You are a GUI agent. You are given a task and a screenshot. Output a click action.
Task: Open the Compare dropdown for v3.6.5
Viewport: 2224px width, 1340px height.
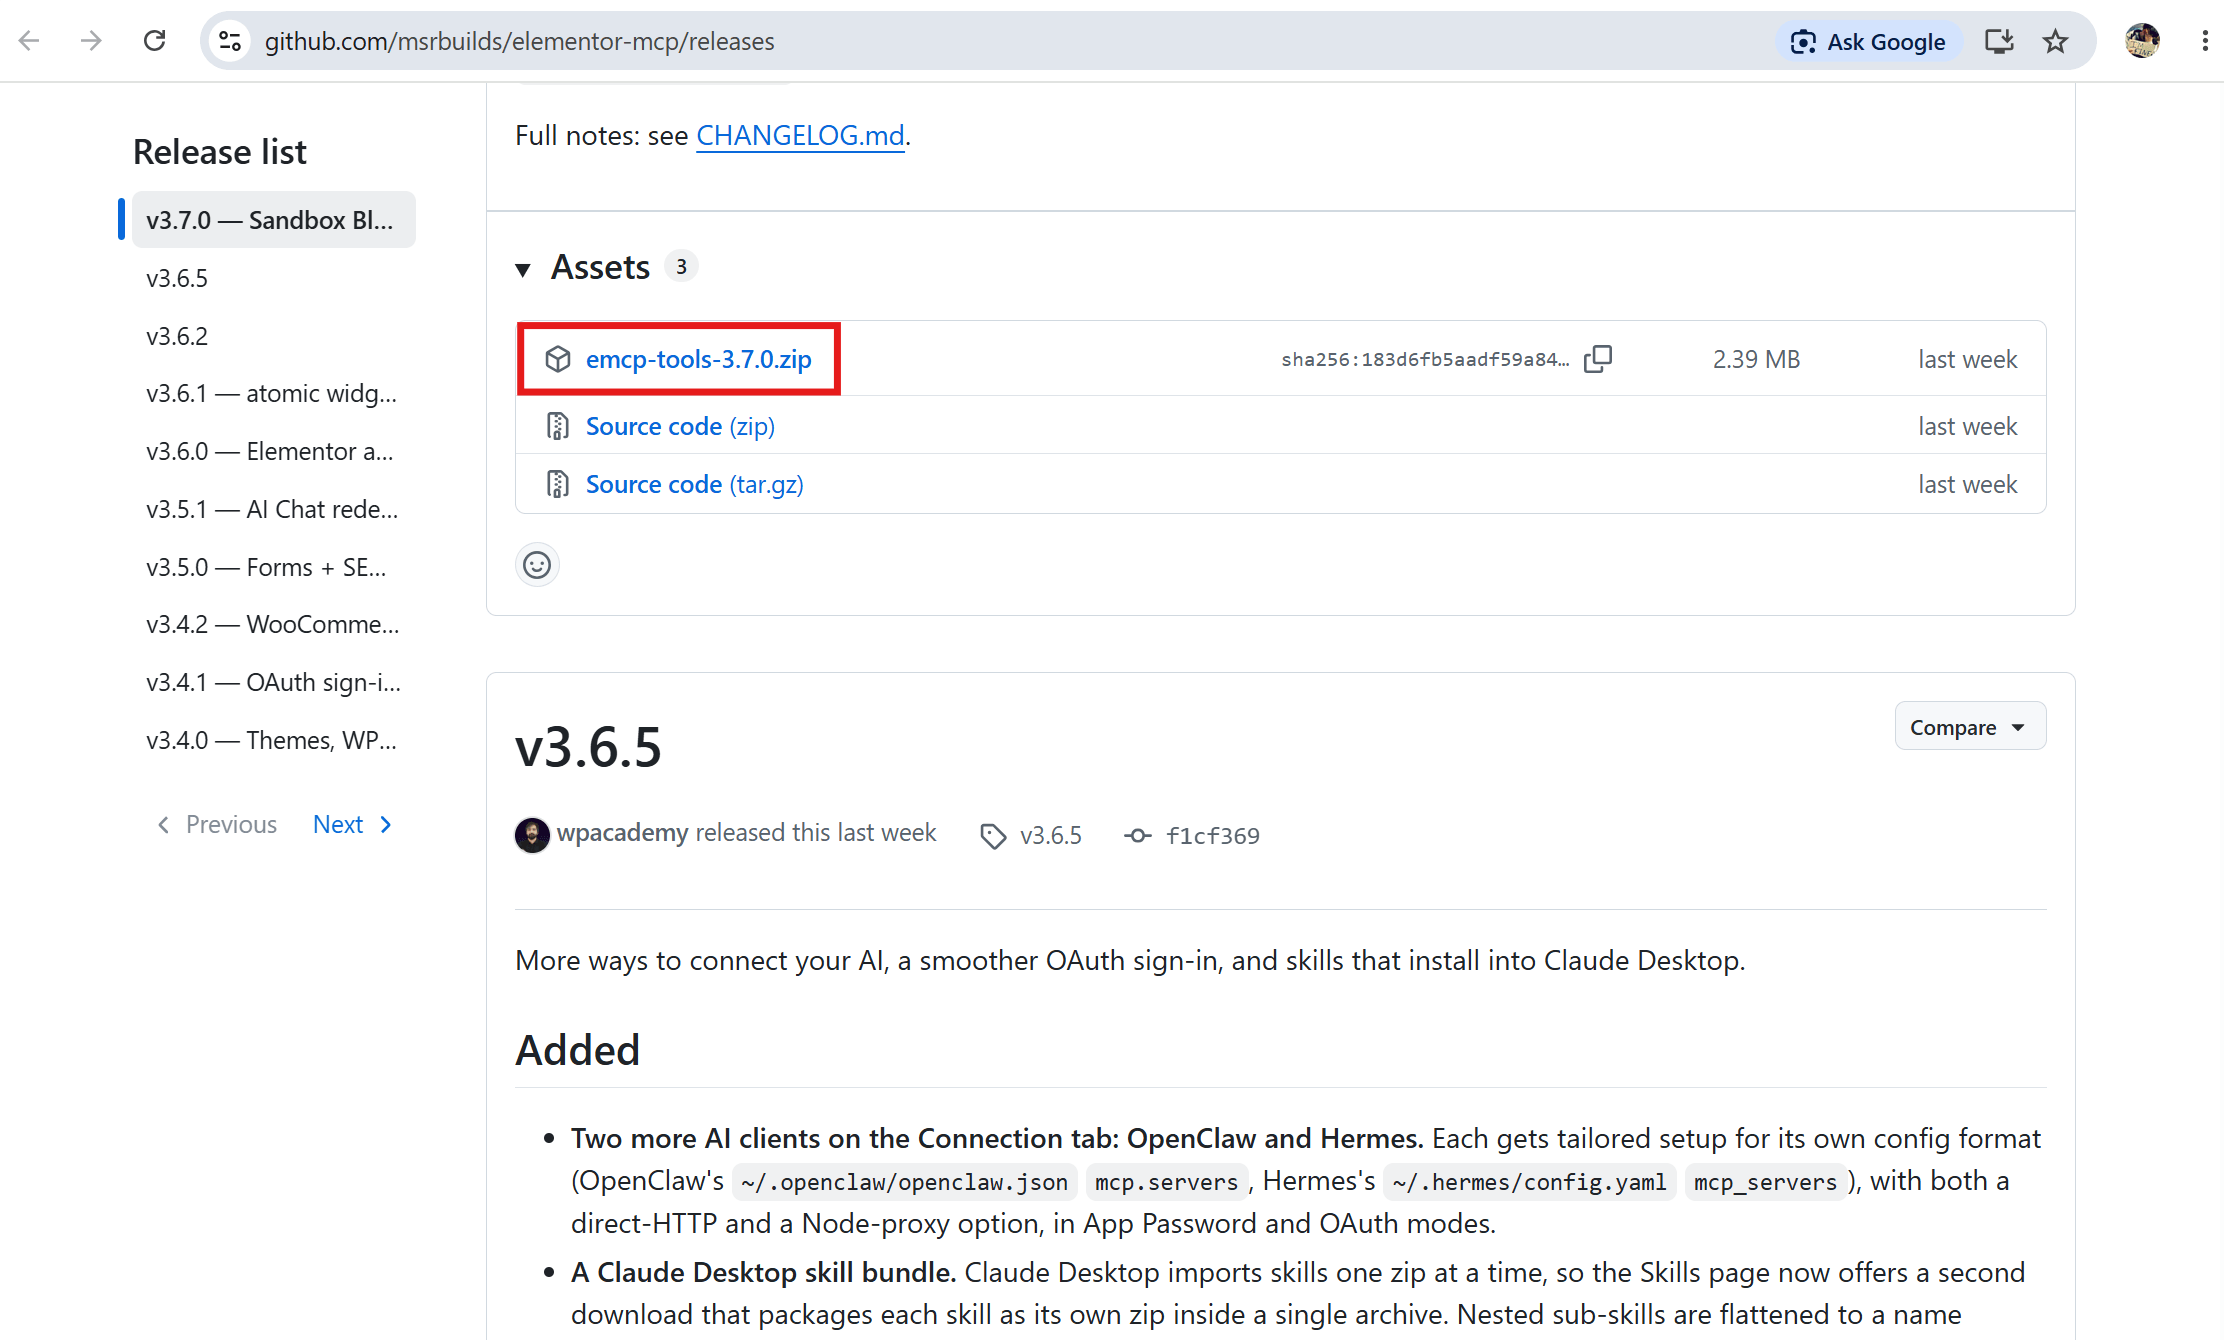click(1970, 727)
